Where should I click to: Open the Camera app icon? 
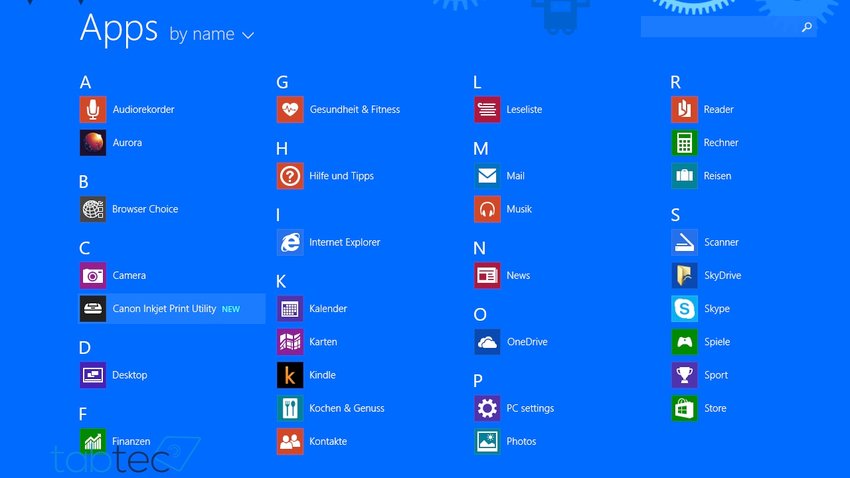(93, 275)
